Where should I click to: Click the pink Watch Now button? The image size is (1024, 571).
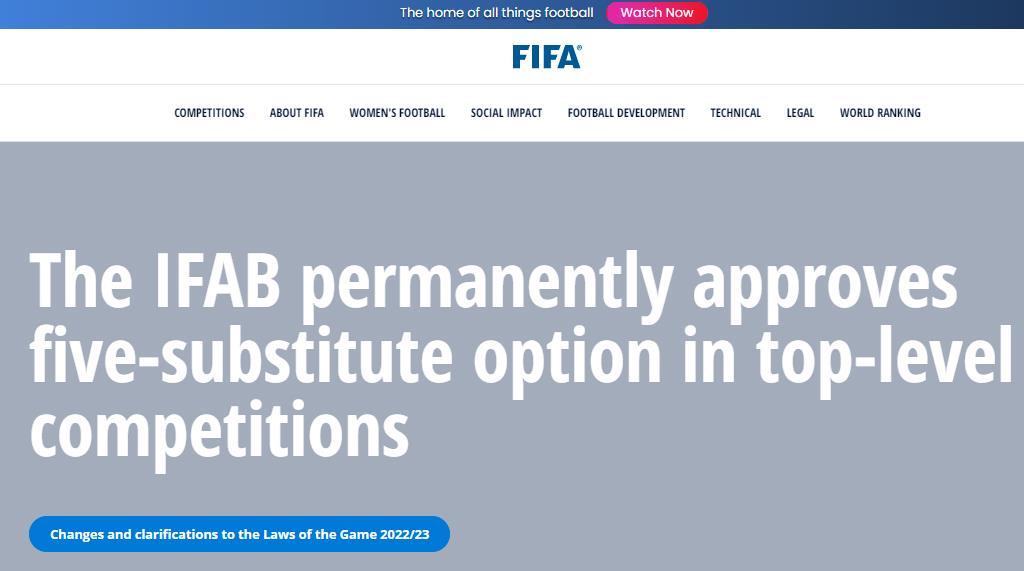tap(656, 12)
